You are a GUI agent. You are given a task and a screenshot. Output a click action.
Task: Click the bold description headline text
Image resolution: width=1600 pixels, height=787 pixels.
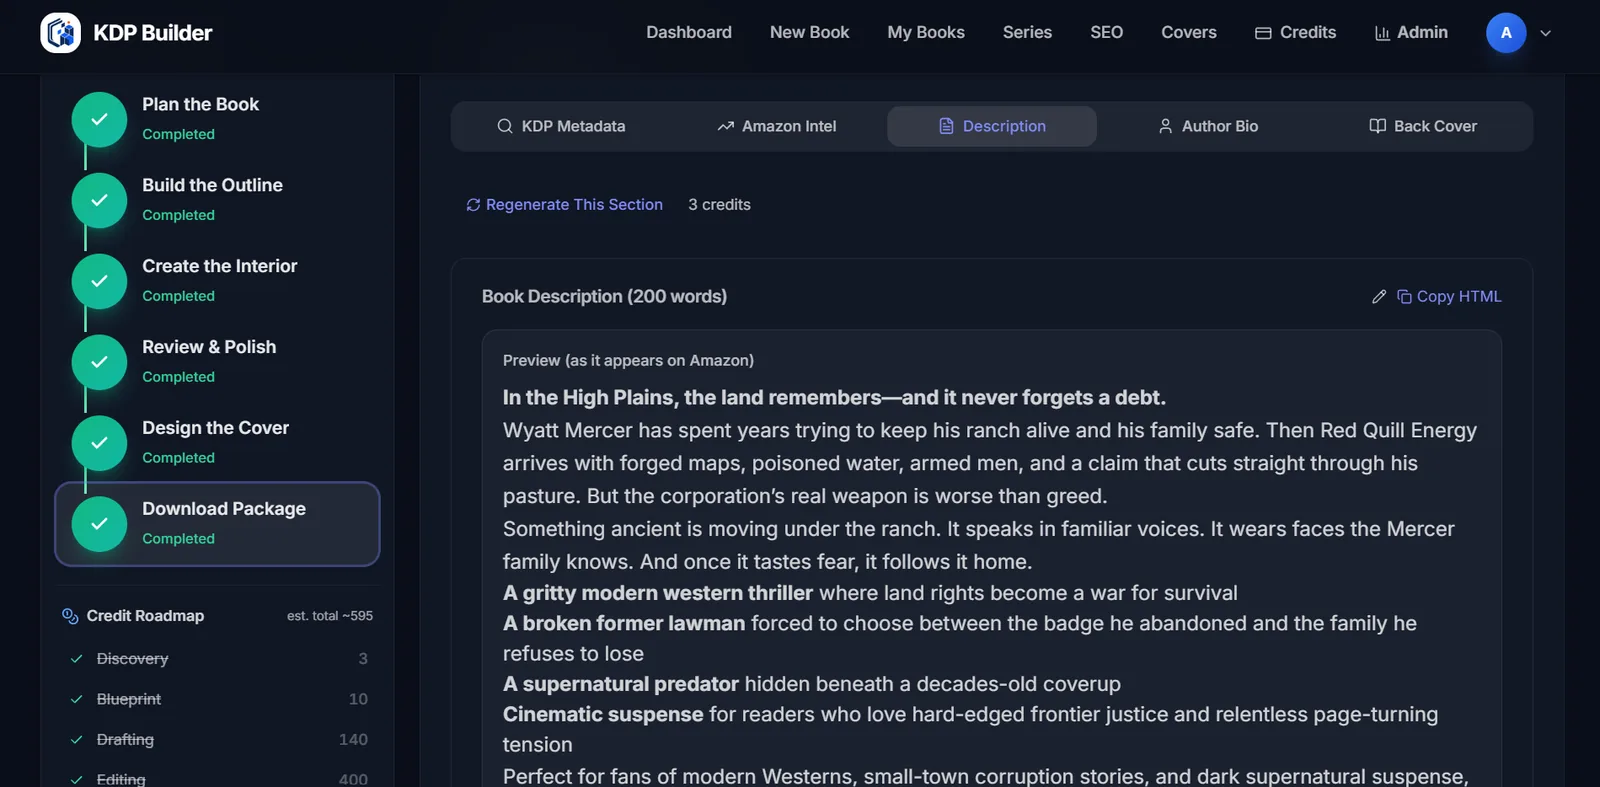834,397
